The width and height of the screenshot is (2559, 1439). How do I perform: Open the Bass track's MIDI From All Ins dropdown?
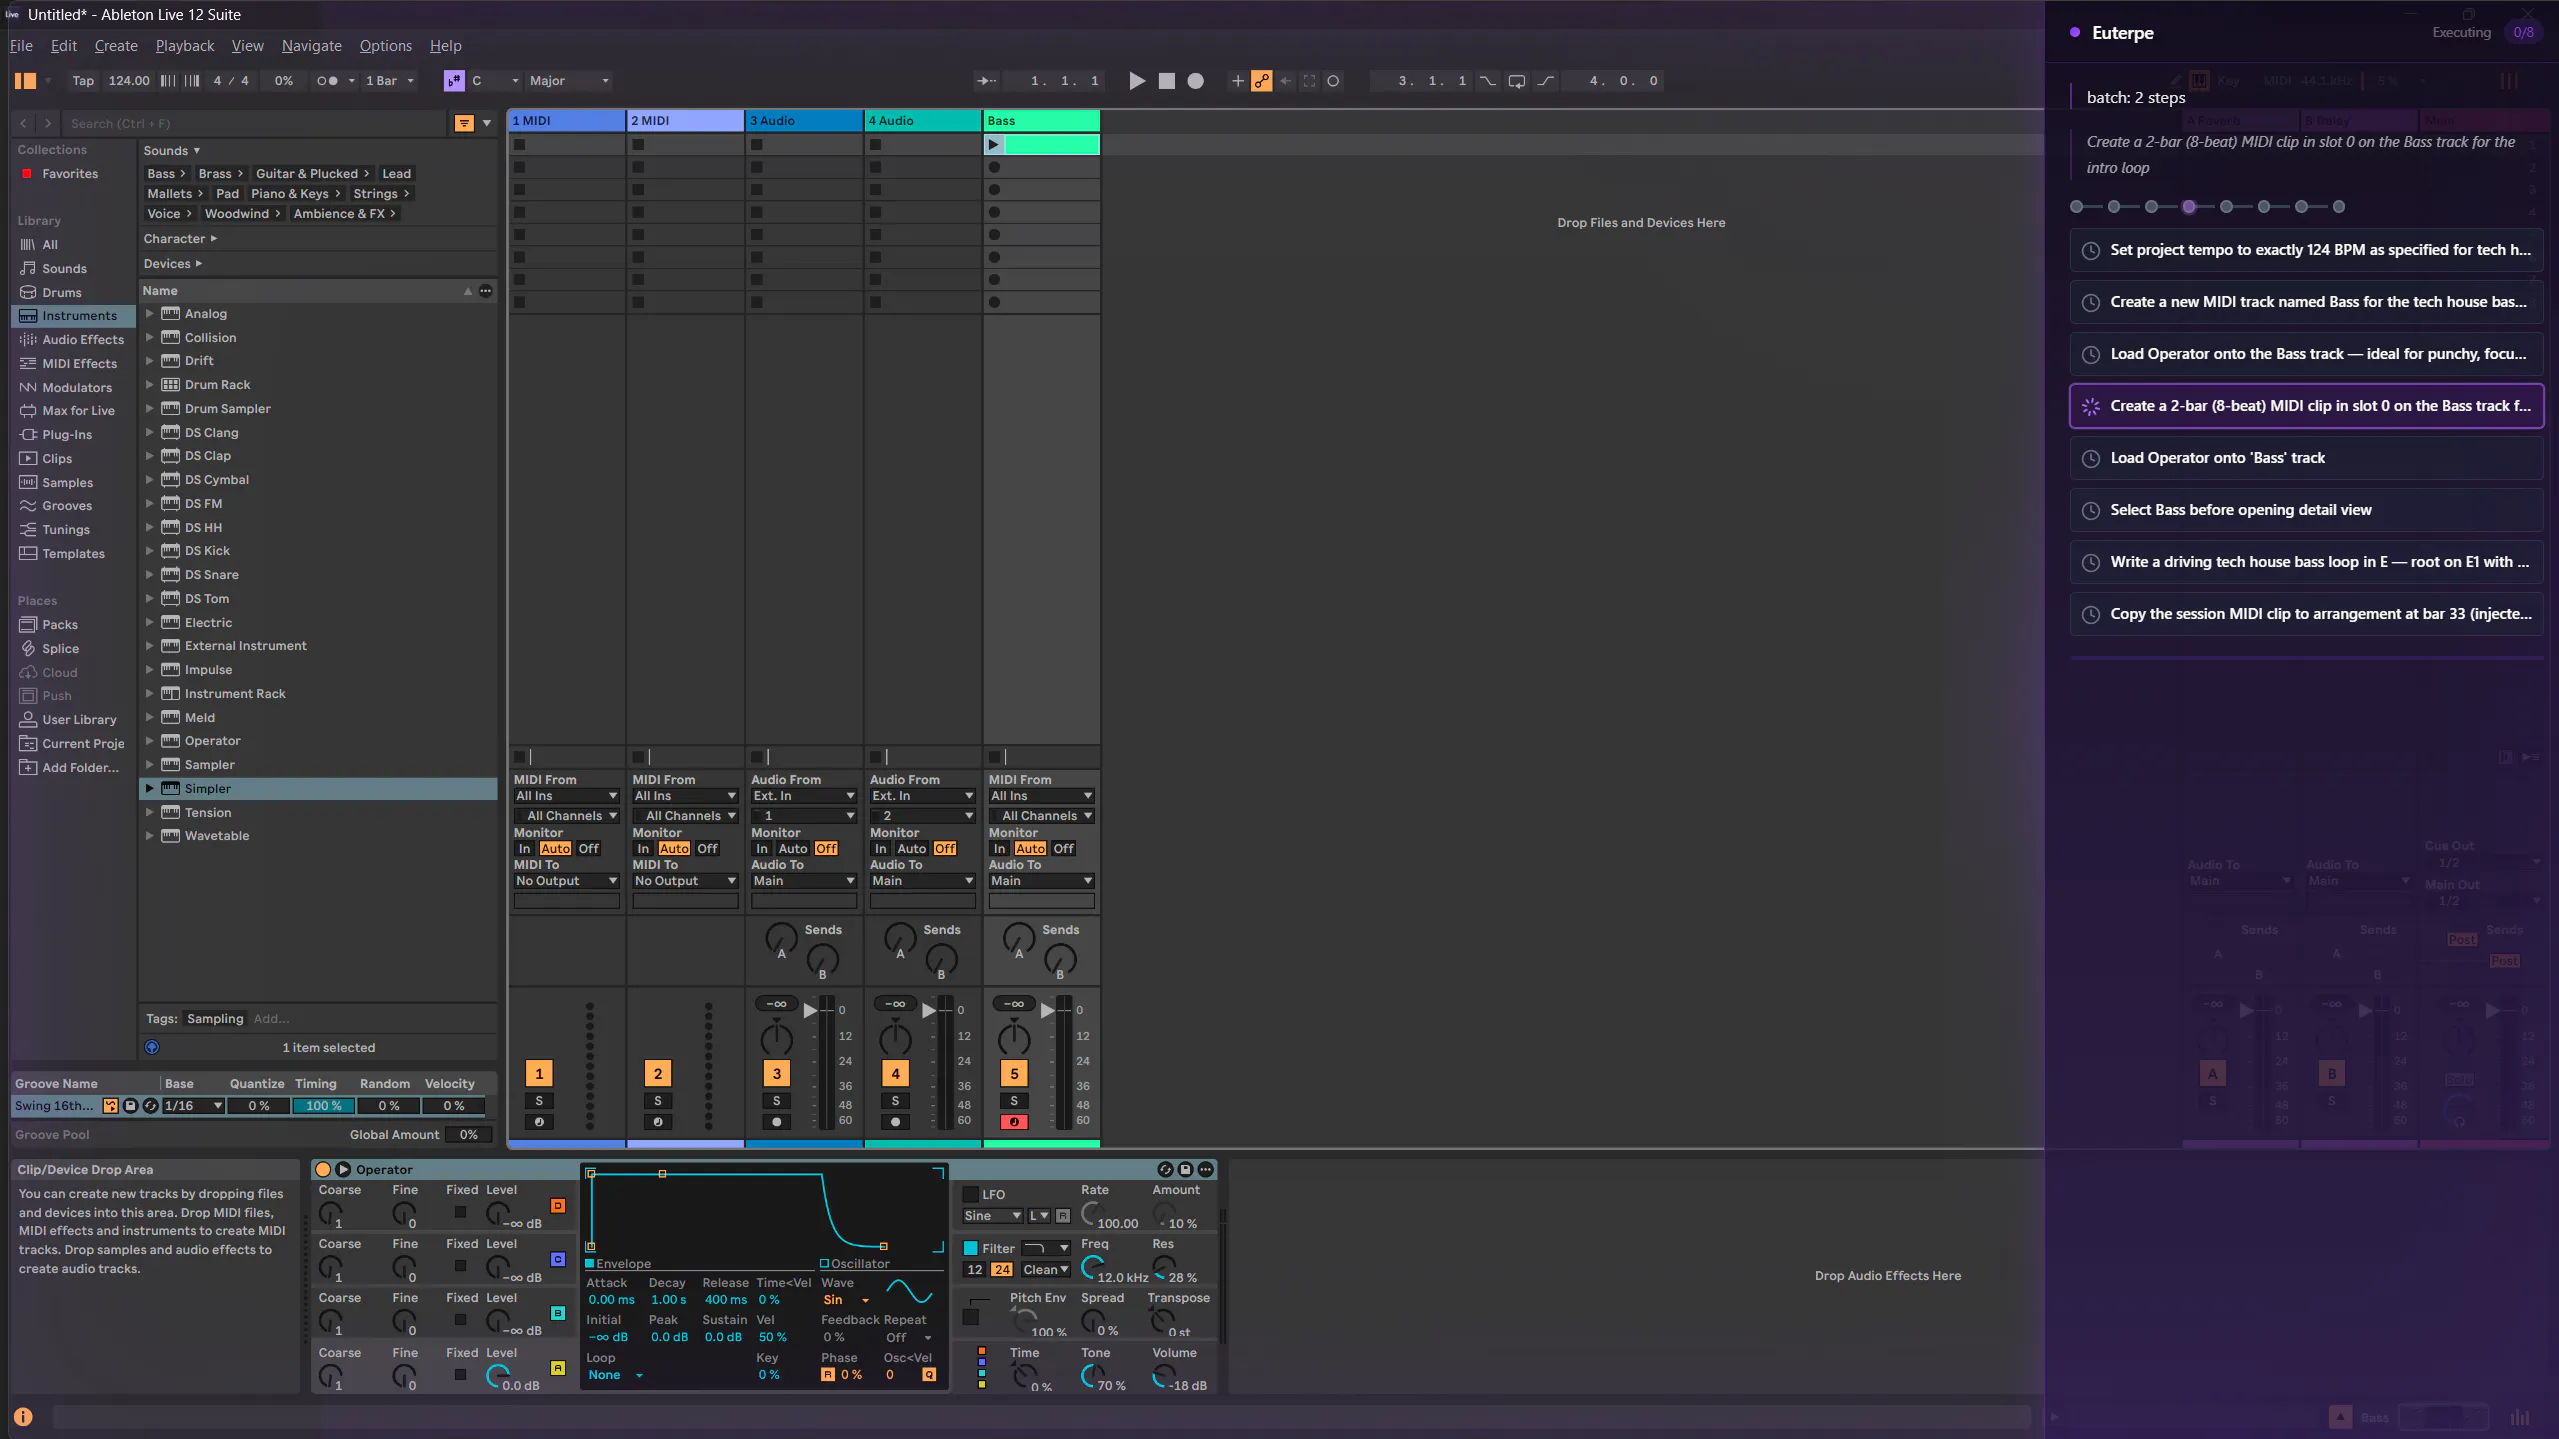(1041, 796)
